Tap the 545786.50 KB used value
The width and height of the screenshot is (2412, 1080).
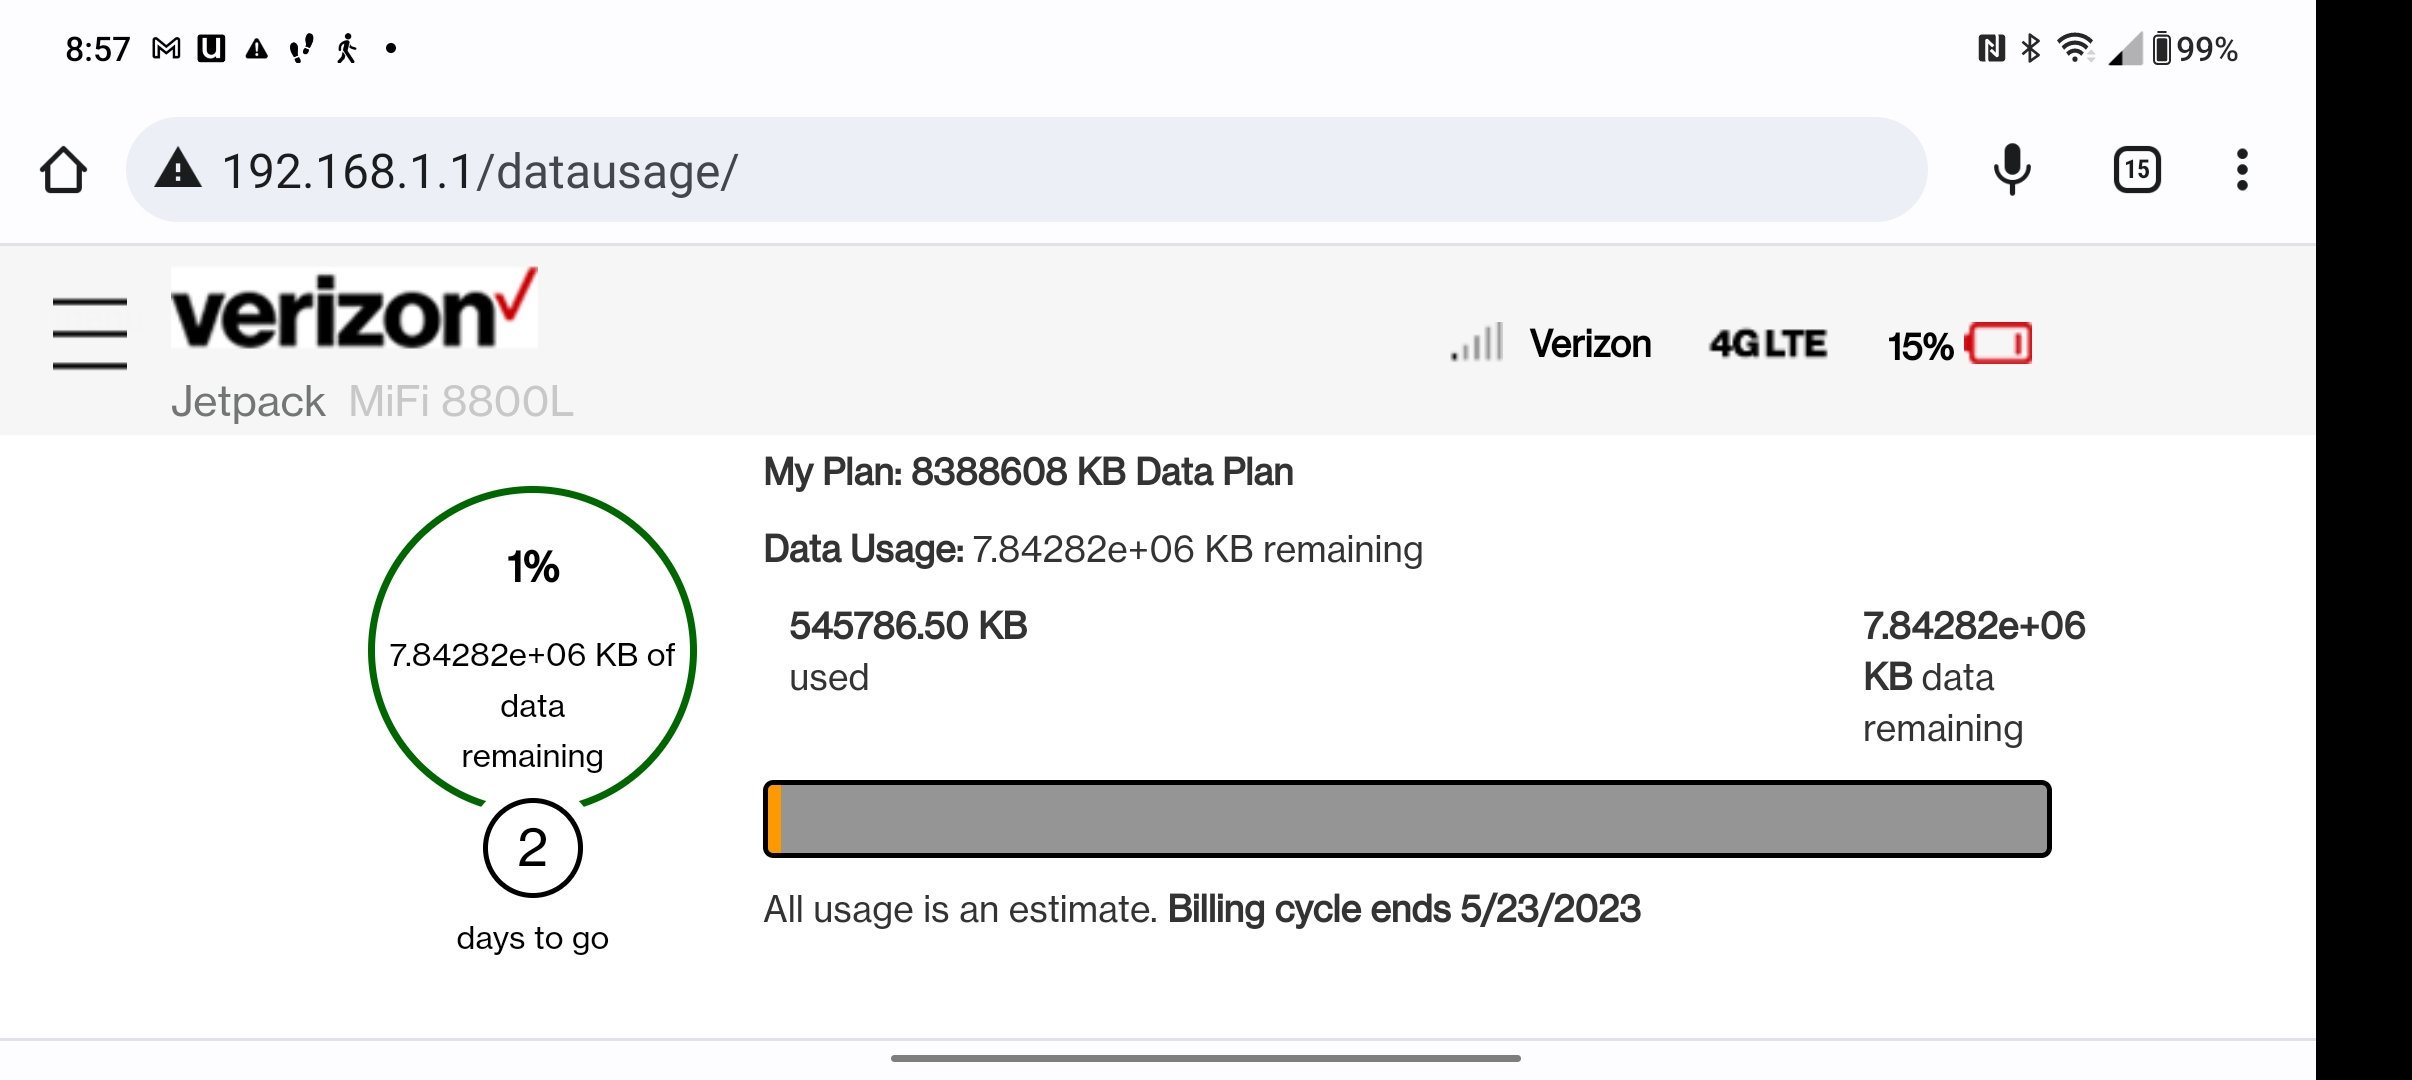[908, 626]
